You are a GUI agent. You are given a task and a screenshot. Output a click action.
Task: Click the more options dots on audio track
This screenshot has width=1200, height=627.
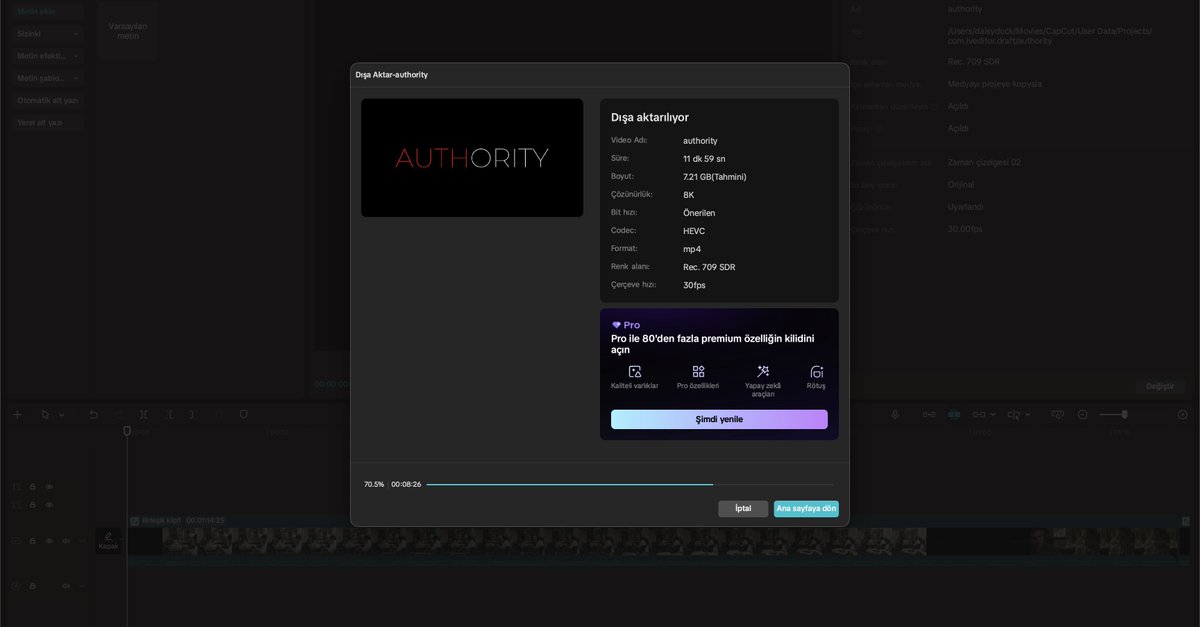click(83, 586)
